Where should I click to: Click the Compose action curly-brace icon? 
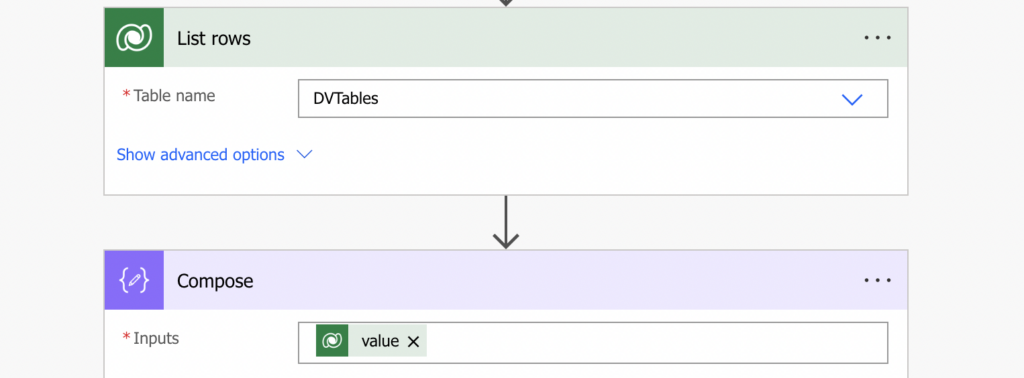[x=134, y=281]
